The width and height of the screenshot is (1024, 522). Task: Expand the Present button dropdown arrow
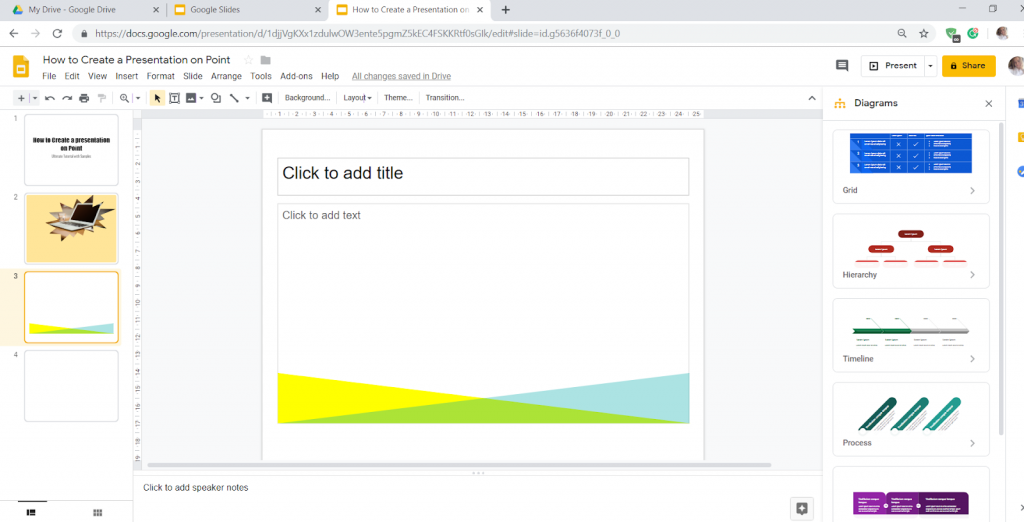(931, 66)
